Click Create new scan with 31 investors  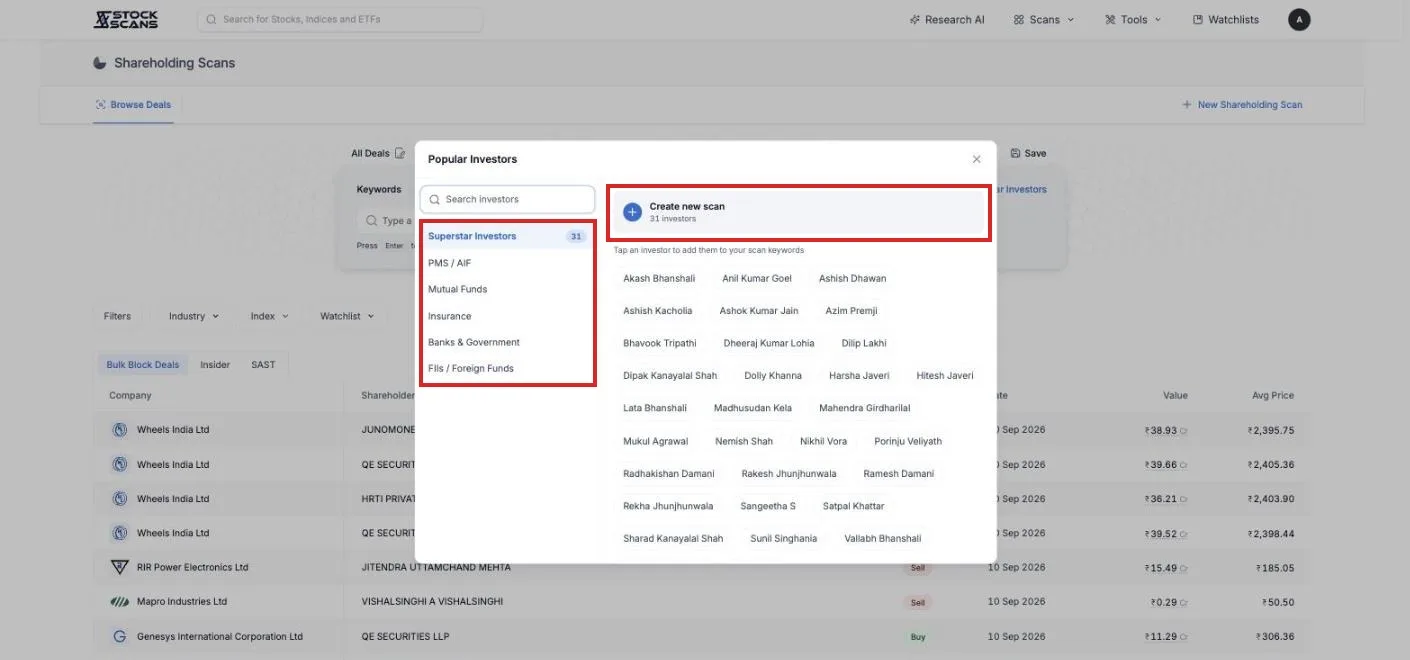799,212
